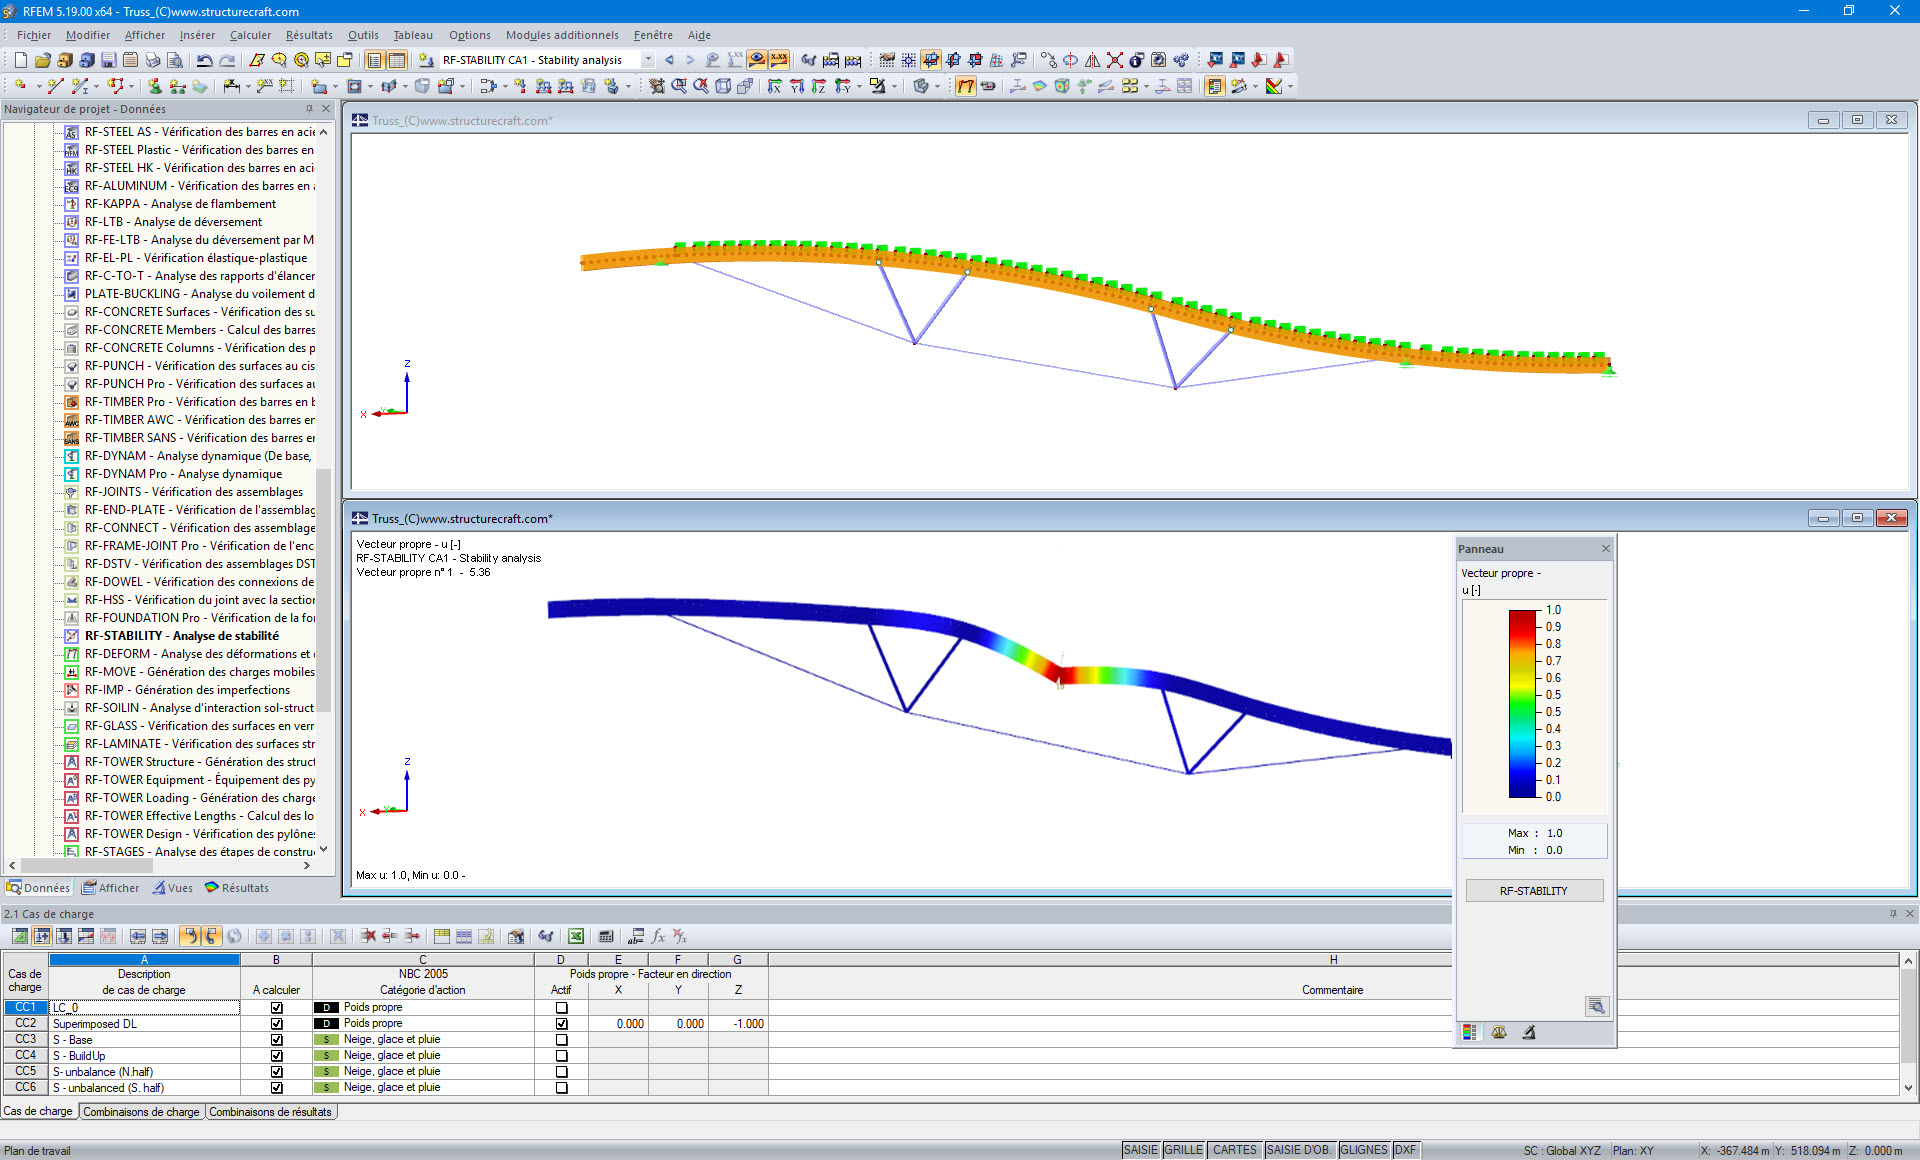Click the red area of the color legend
1920x1160 pixels.
pyautogui.click(x=1521, y=622)
